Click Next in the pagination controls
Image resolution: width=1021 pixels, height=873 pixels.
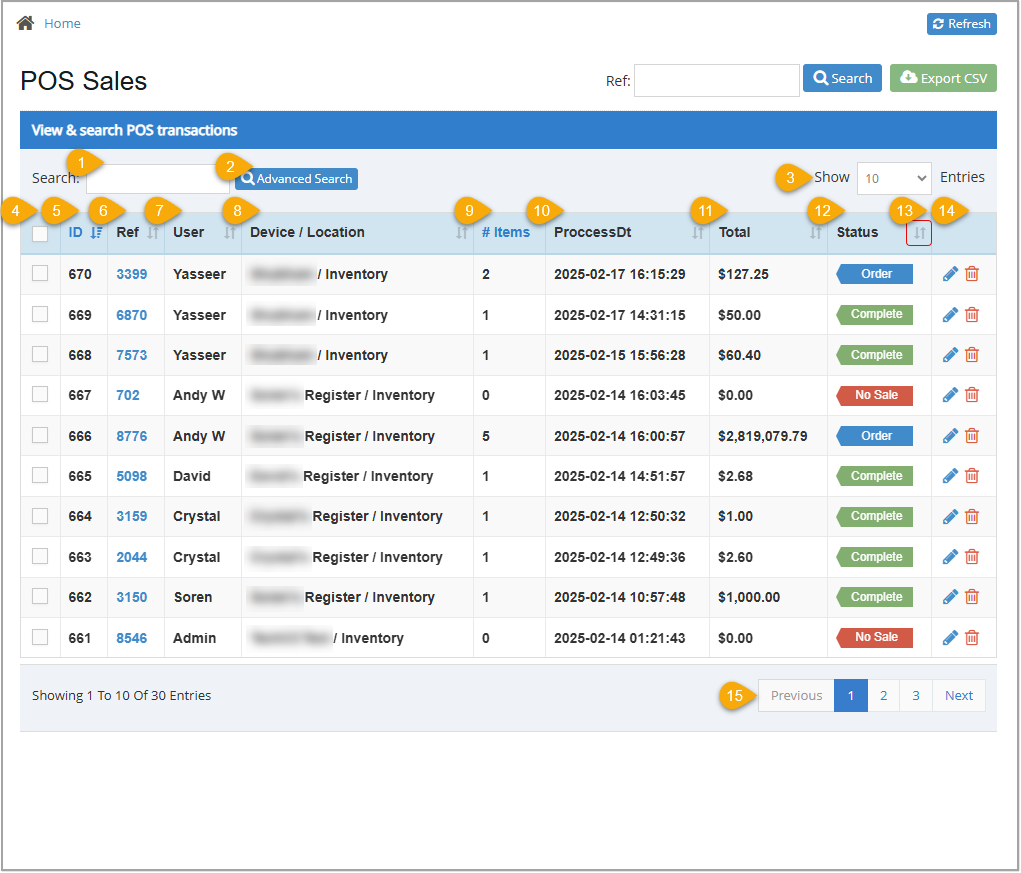[x=958, y=695]
